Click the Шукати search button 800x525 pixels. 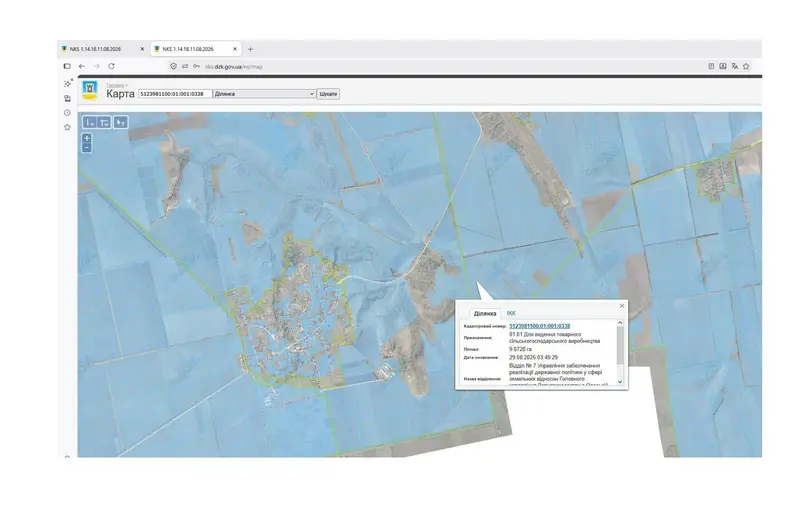tap(328, 94)
